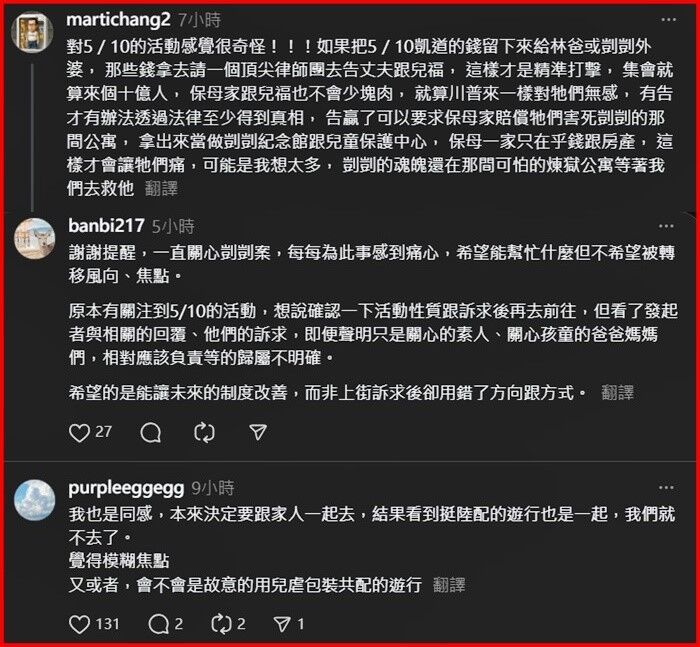The width and height of the screenshot is (700, 647).
Task: Share purpleeggegg's post via send icon
Action: click(282, 624)
